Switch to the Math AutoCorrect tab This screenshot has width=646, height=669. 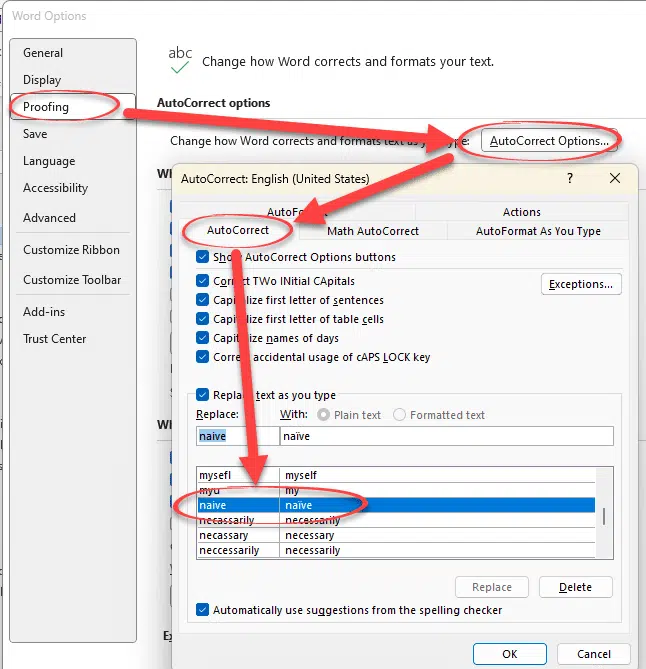(373, 231)
